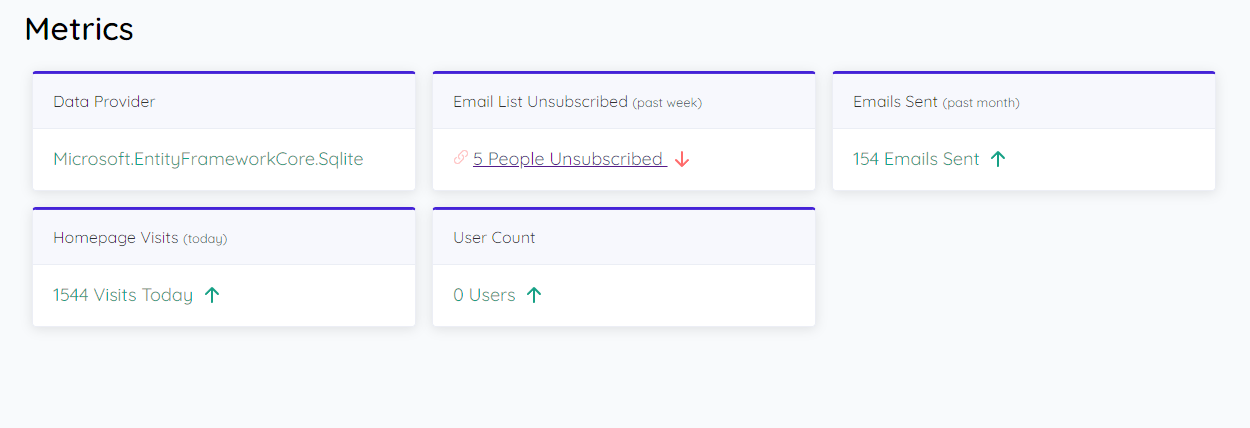Click the Data Provider card header
Screen dimensions: 1250x428
224,101
